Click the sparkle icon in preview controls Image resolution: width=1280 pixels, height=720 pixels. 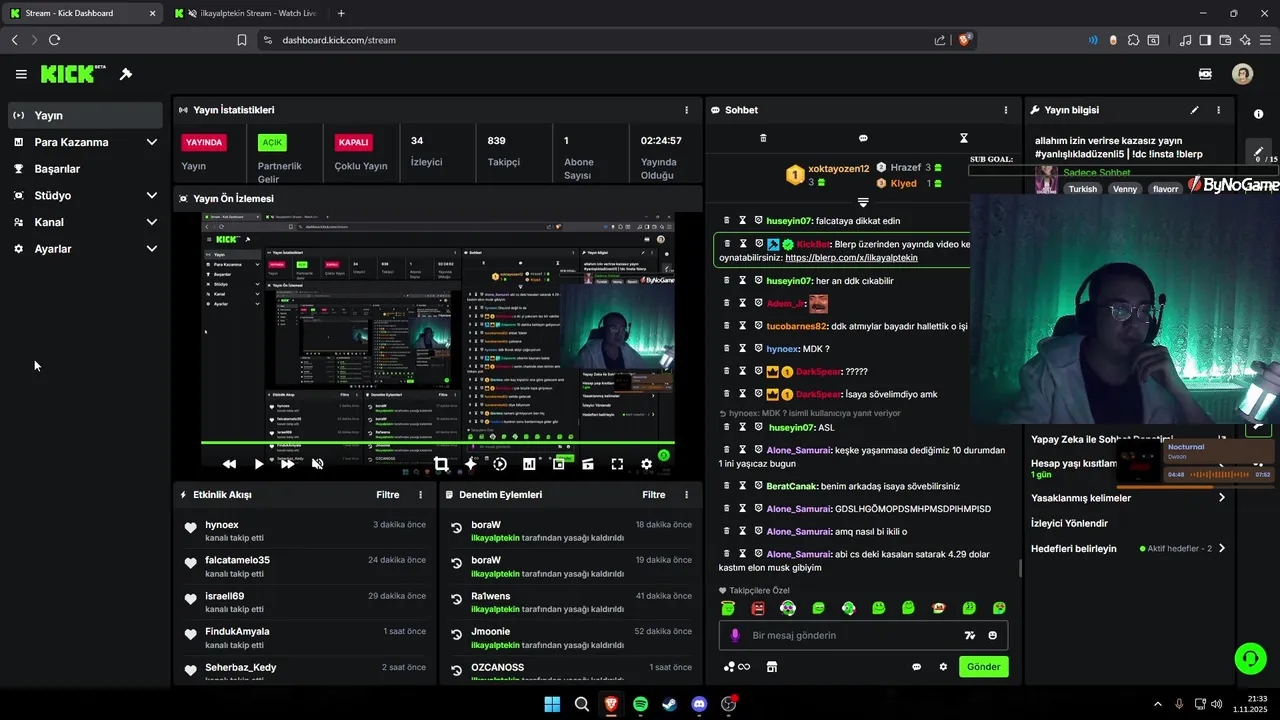coord(471,464)
